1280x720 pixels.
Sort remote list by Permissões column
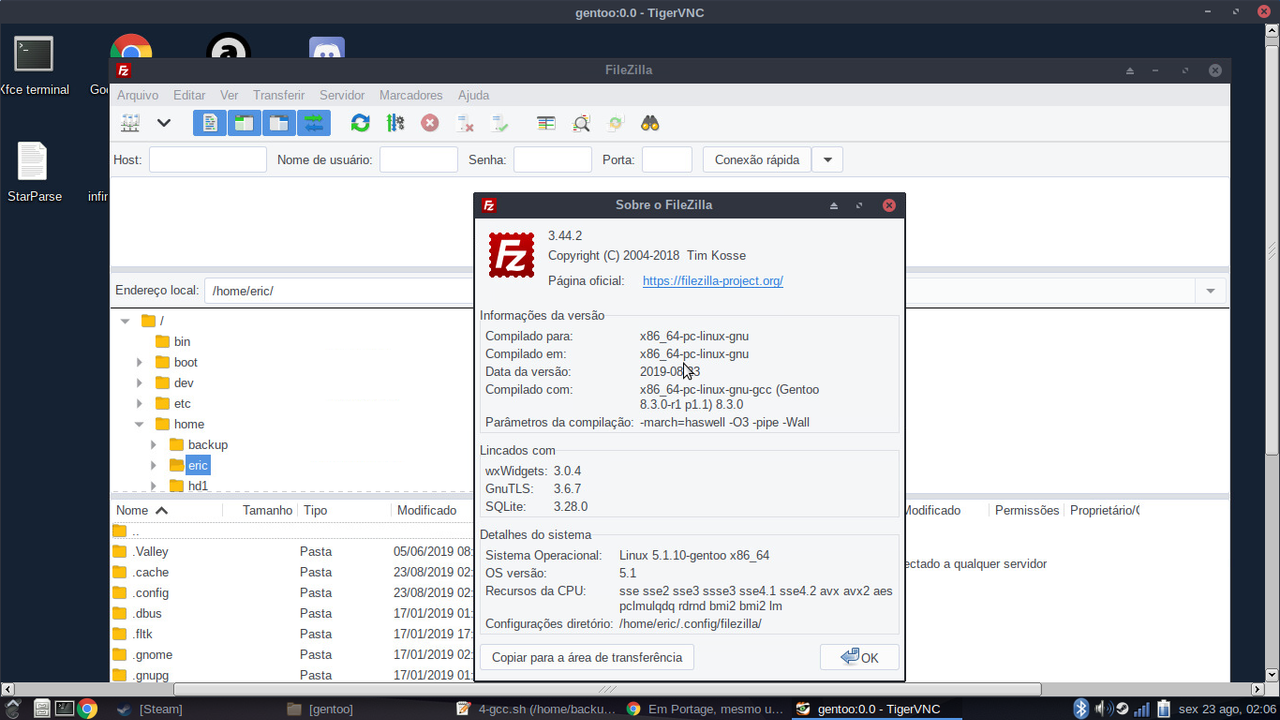point(1027,510)
